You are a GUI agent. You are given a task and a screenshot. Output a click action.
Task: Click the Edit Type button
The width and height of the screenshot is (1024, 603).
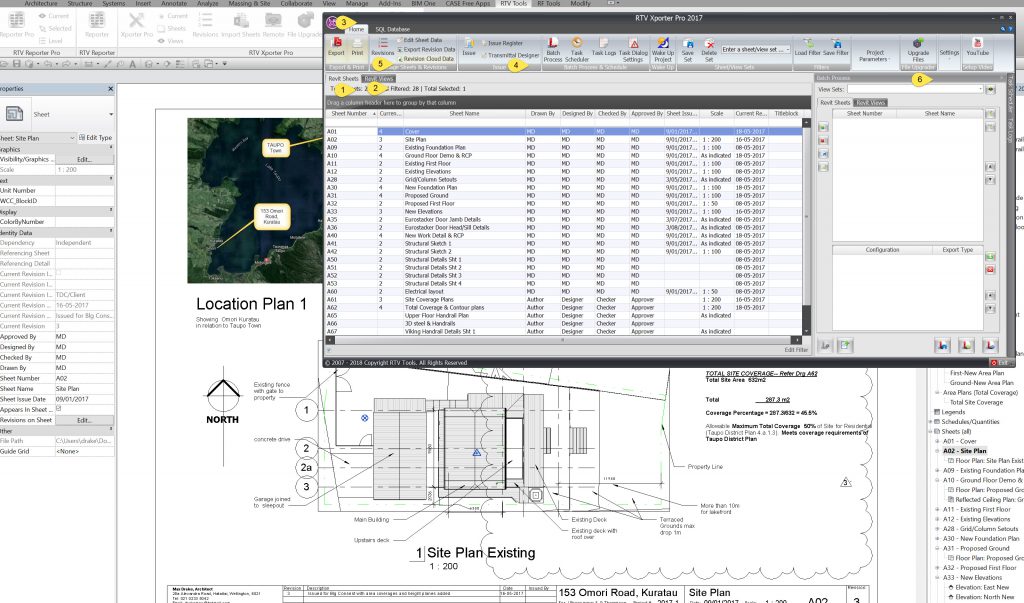(95, 137)
